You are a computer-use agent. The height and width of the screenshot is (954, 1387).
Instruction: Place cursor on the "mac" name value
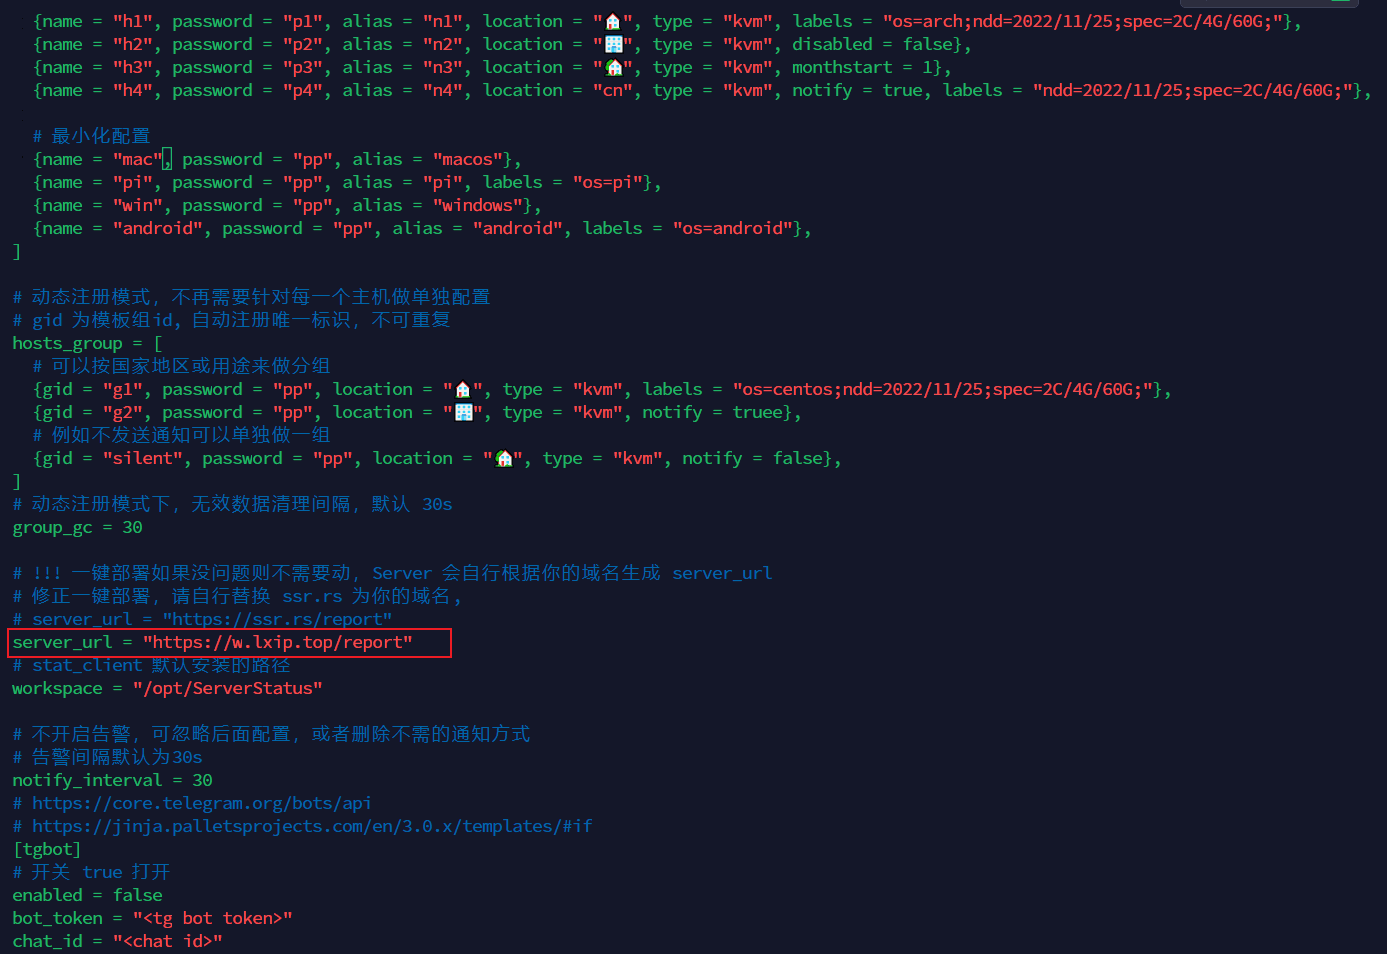137,159
